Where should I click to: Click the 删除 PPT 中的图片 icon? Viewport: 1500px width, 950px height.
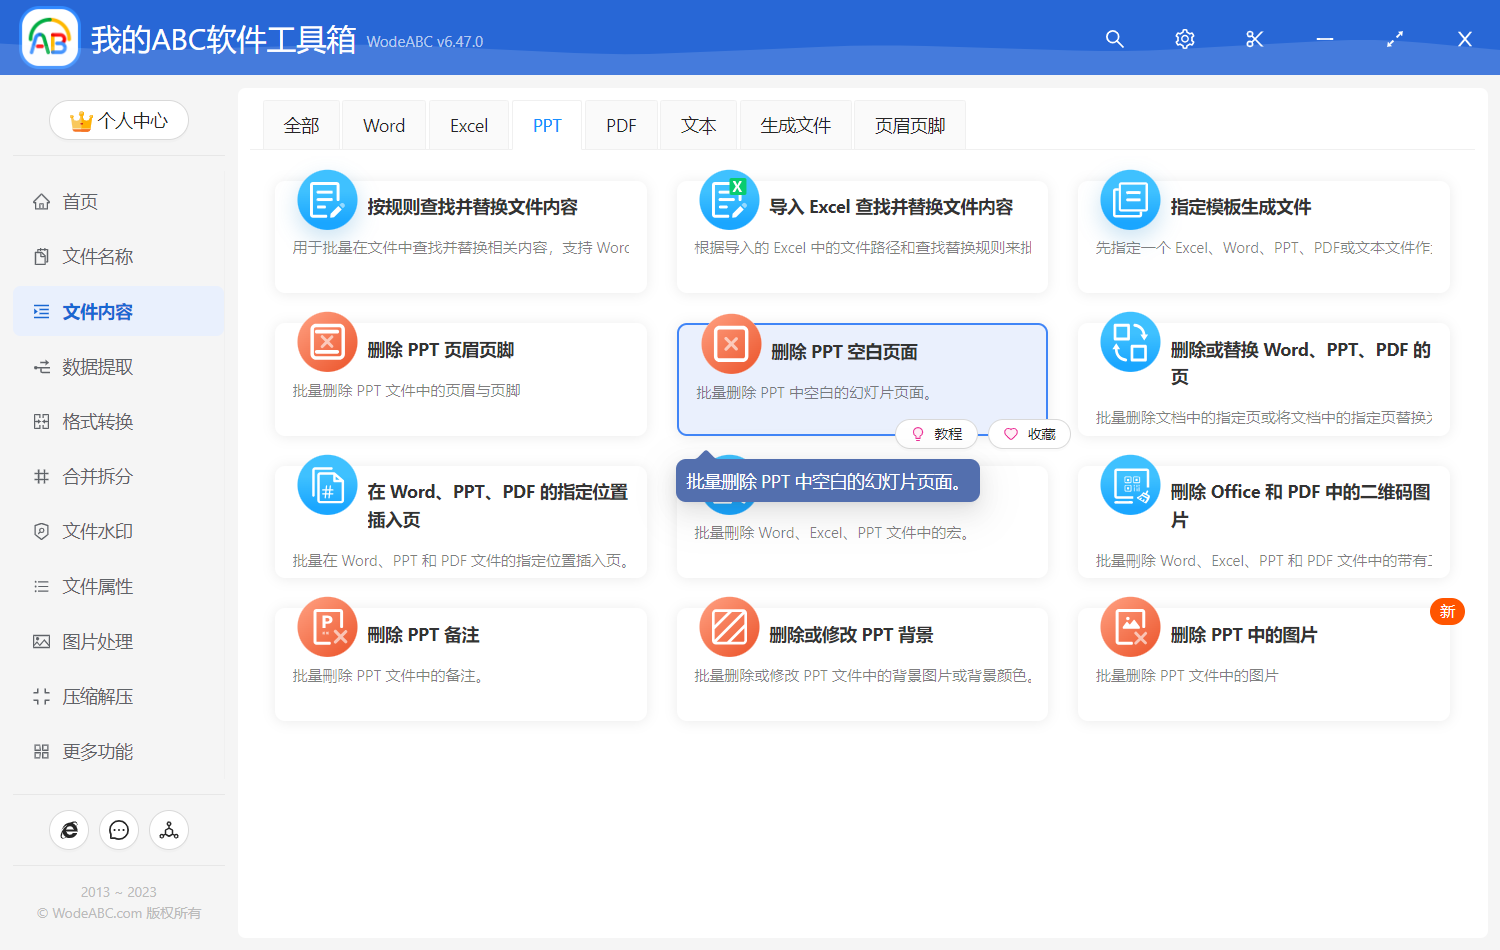click(x=1130, y=627)
